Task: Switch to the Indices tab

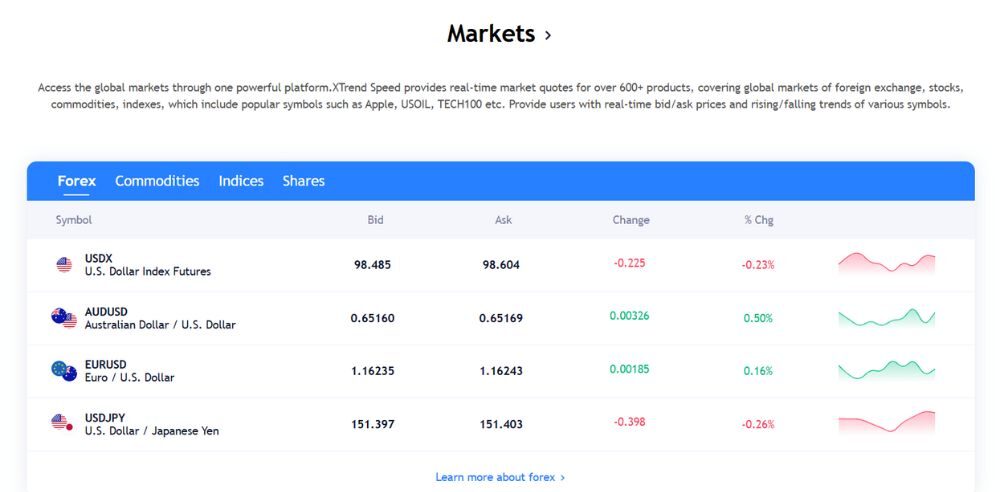Action: click(x=241, y=181)
